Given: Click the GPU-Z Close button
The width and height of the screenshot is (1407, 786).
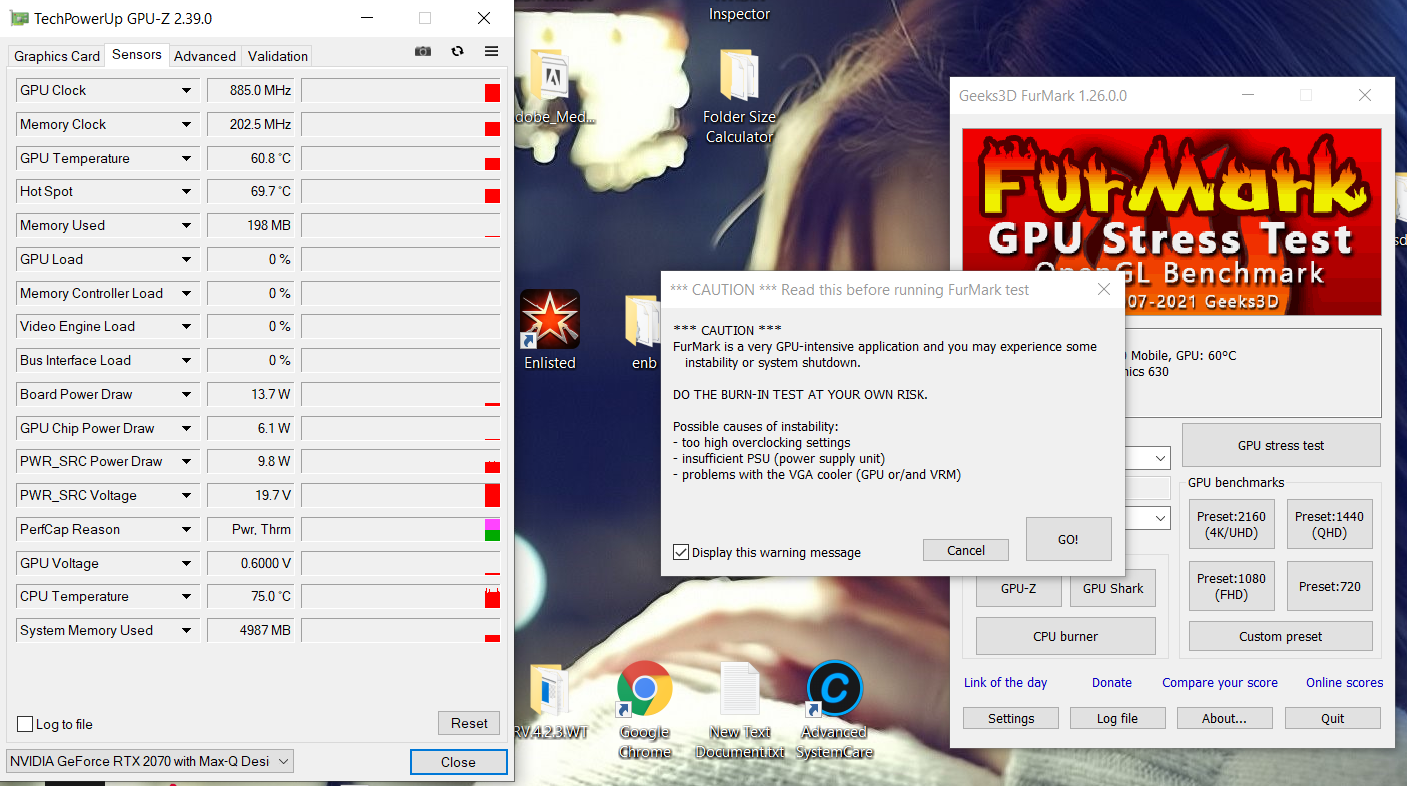Looking at the screenshot, I should 458,762.
